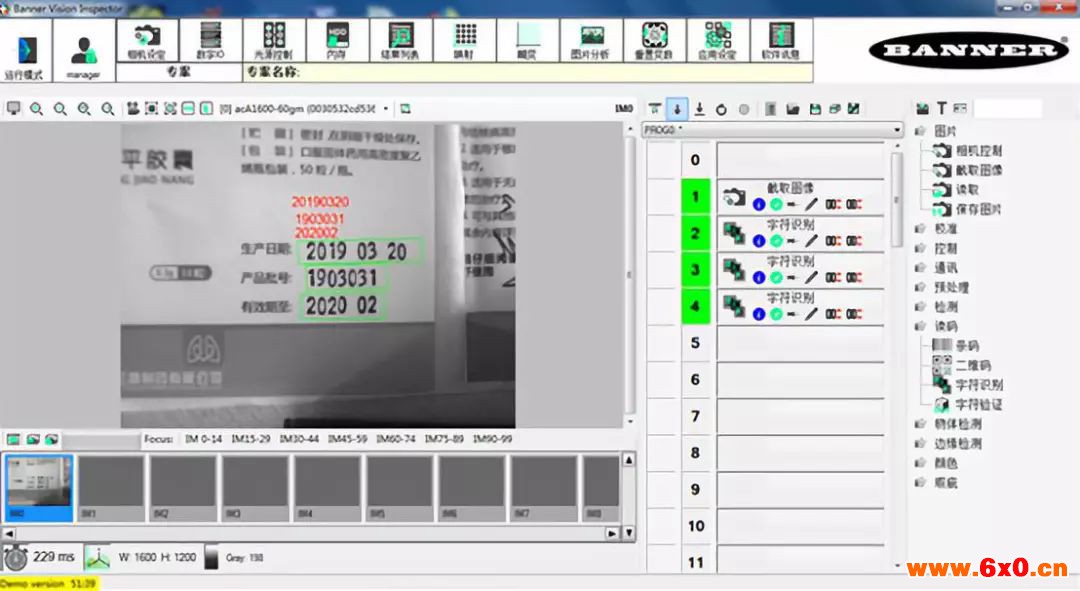Select the IM60-74 focus range
The image size is (1080, 591).
(395, 439)
